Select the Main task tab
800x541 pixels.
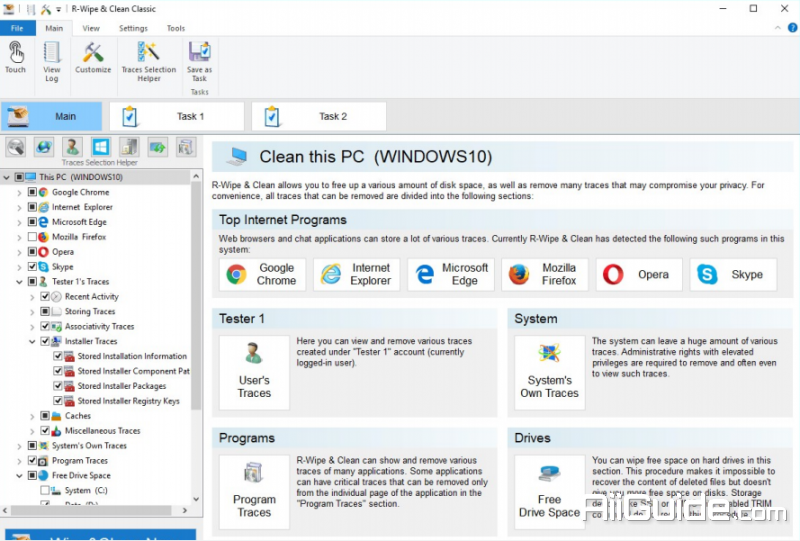point(51,116)
